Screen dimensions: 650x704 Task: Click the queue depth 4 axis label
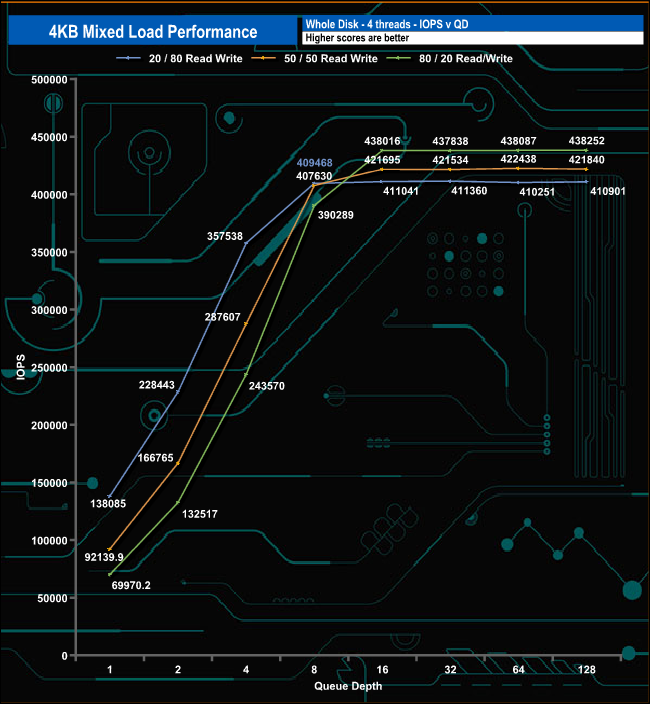[246, 670]
